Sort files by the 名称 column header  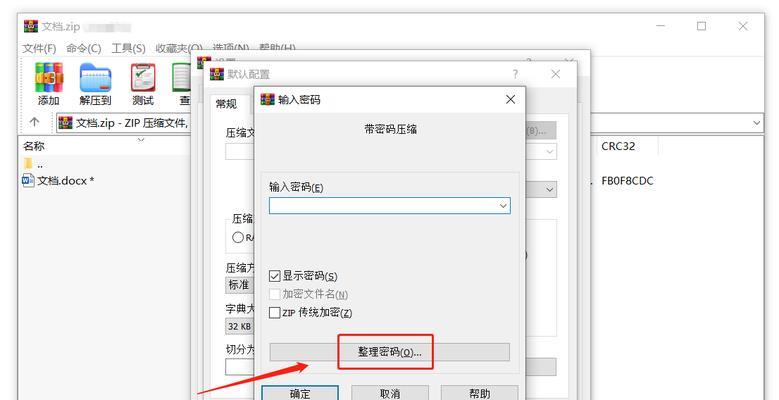(x=34, y=146)
